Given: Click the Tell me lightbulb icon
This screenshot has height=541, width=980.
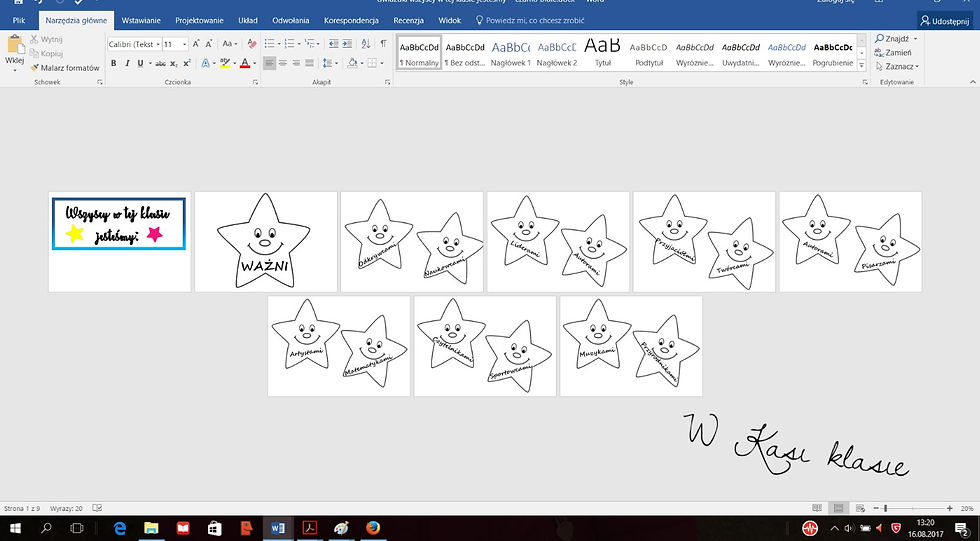Looking at the screenshot, I should pyautogui.click(x=479, y=20).
